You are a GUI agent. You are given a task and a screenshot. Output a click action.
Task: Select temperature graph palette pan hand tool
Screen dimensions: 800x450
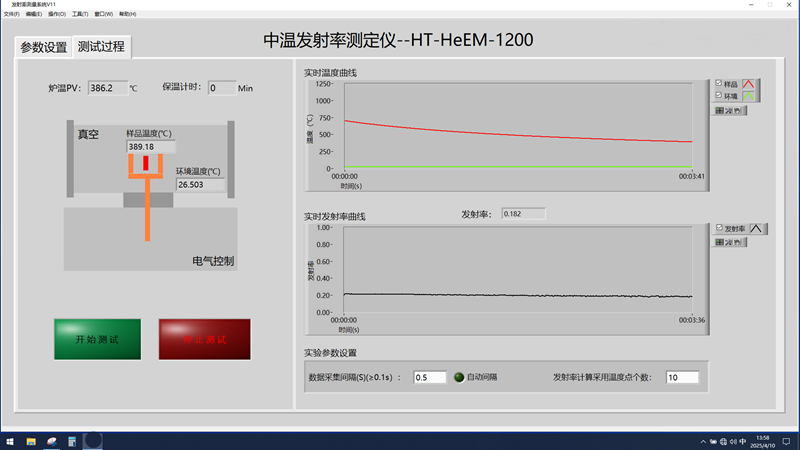tap(739, 110)
